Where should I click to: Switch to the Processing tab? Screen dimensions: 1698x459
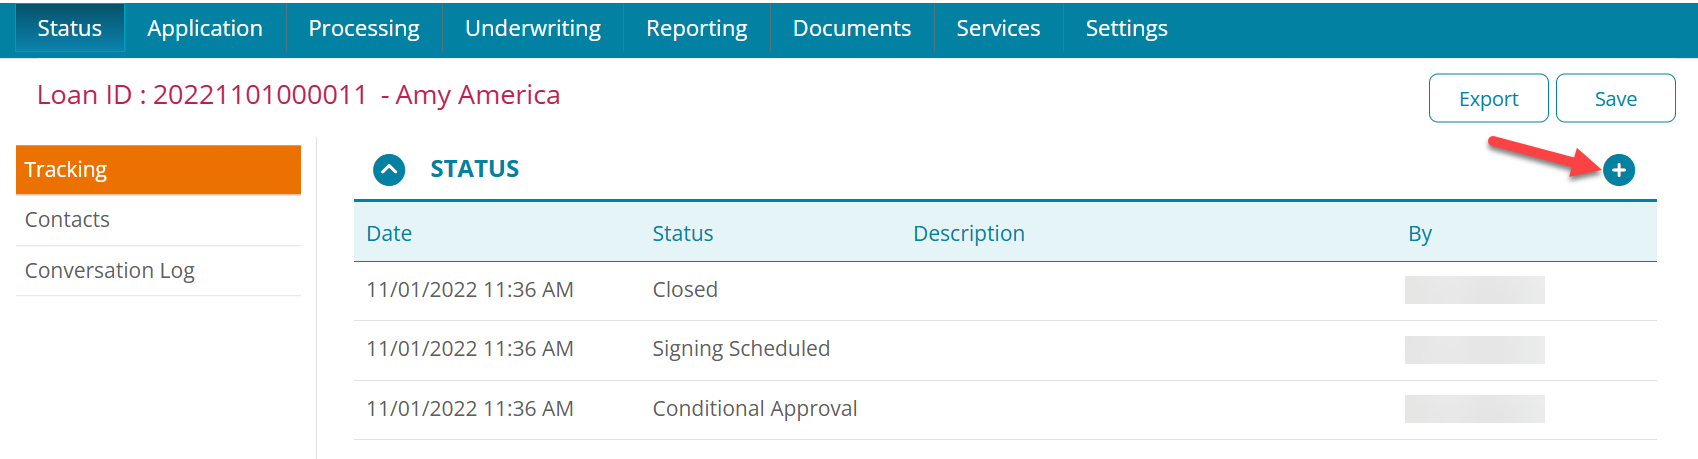tap(364, 28)
